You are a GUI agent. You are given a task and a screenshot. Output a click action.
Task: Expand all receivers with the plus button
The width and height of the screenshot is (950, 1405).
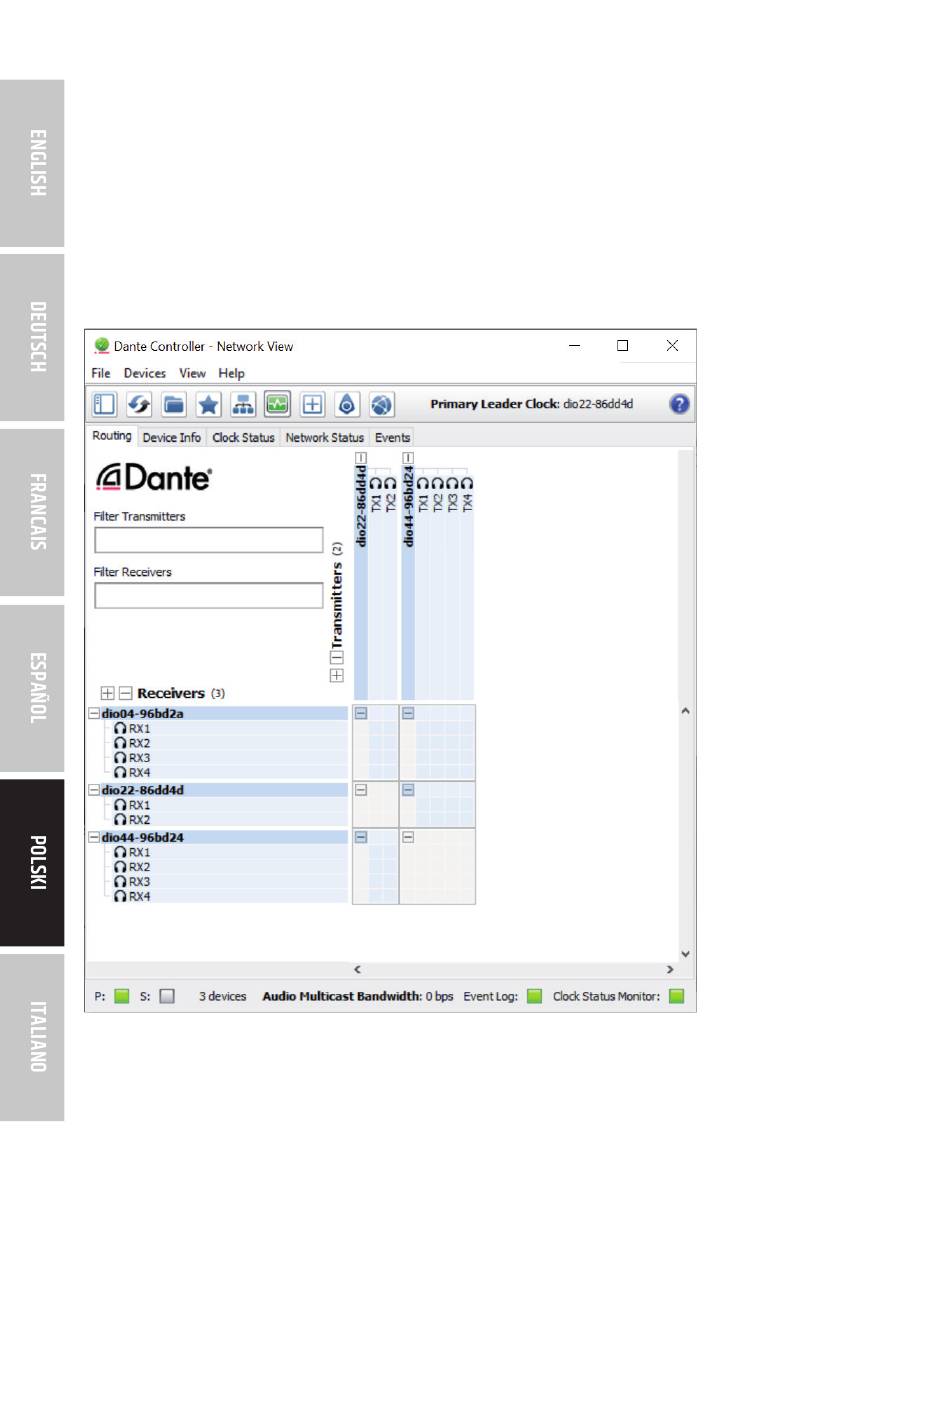pyautogui.click(x=107, y=693)
